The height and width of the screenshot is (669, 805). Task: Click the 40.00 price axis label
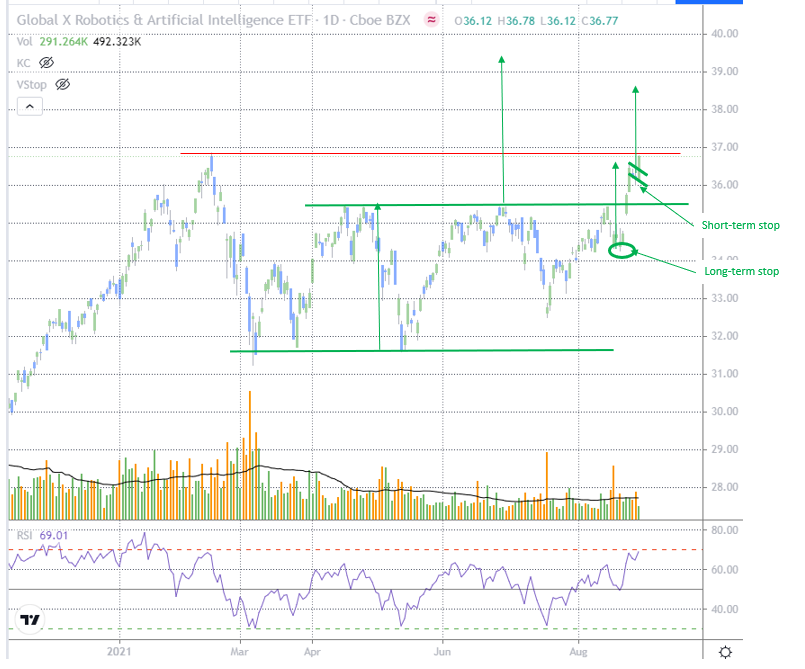point(725,34)
